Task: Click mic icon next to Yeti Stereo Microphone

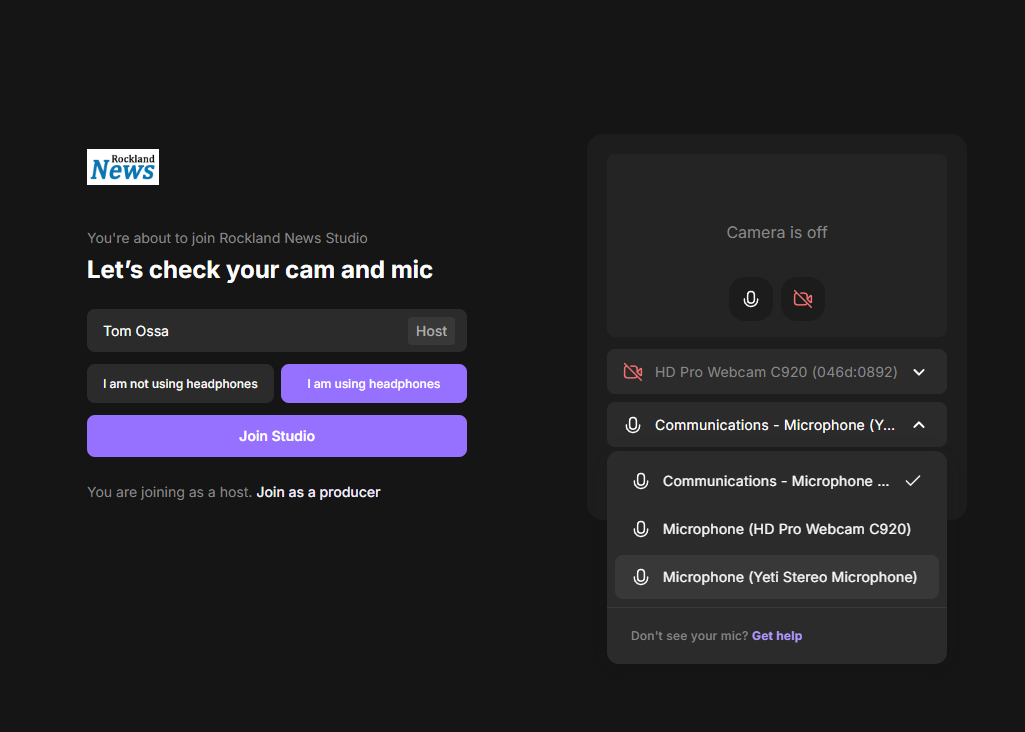Action: 641,577
